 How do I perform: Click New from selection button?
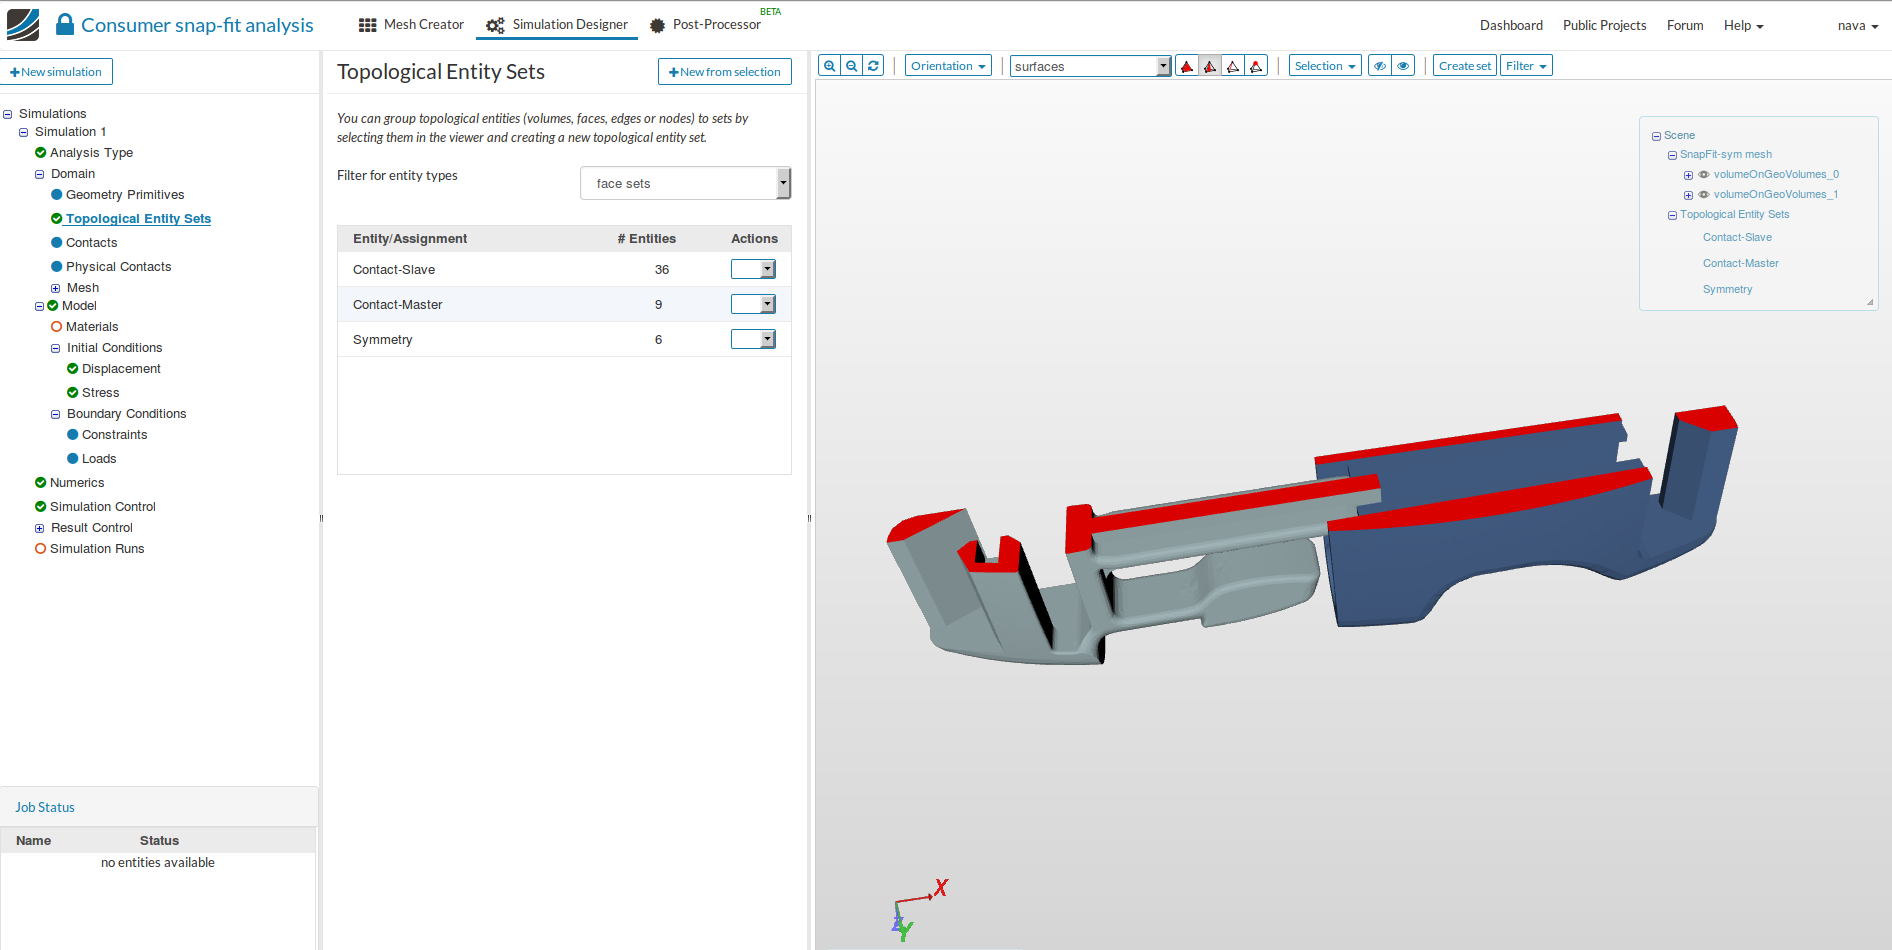tap(725, 72)
